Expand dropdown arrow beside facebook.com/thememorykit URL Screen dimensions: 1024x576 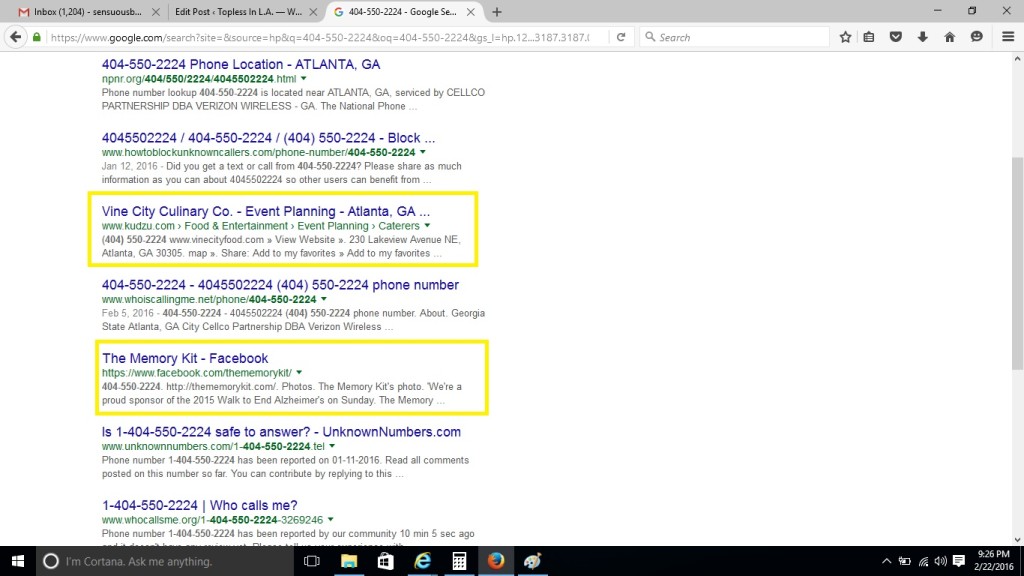[x=299, y=372]
